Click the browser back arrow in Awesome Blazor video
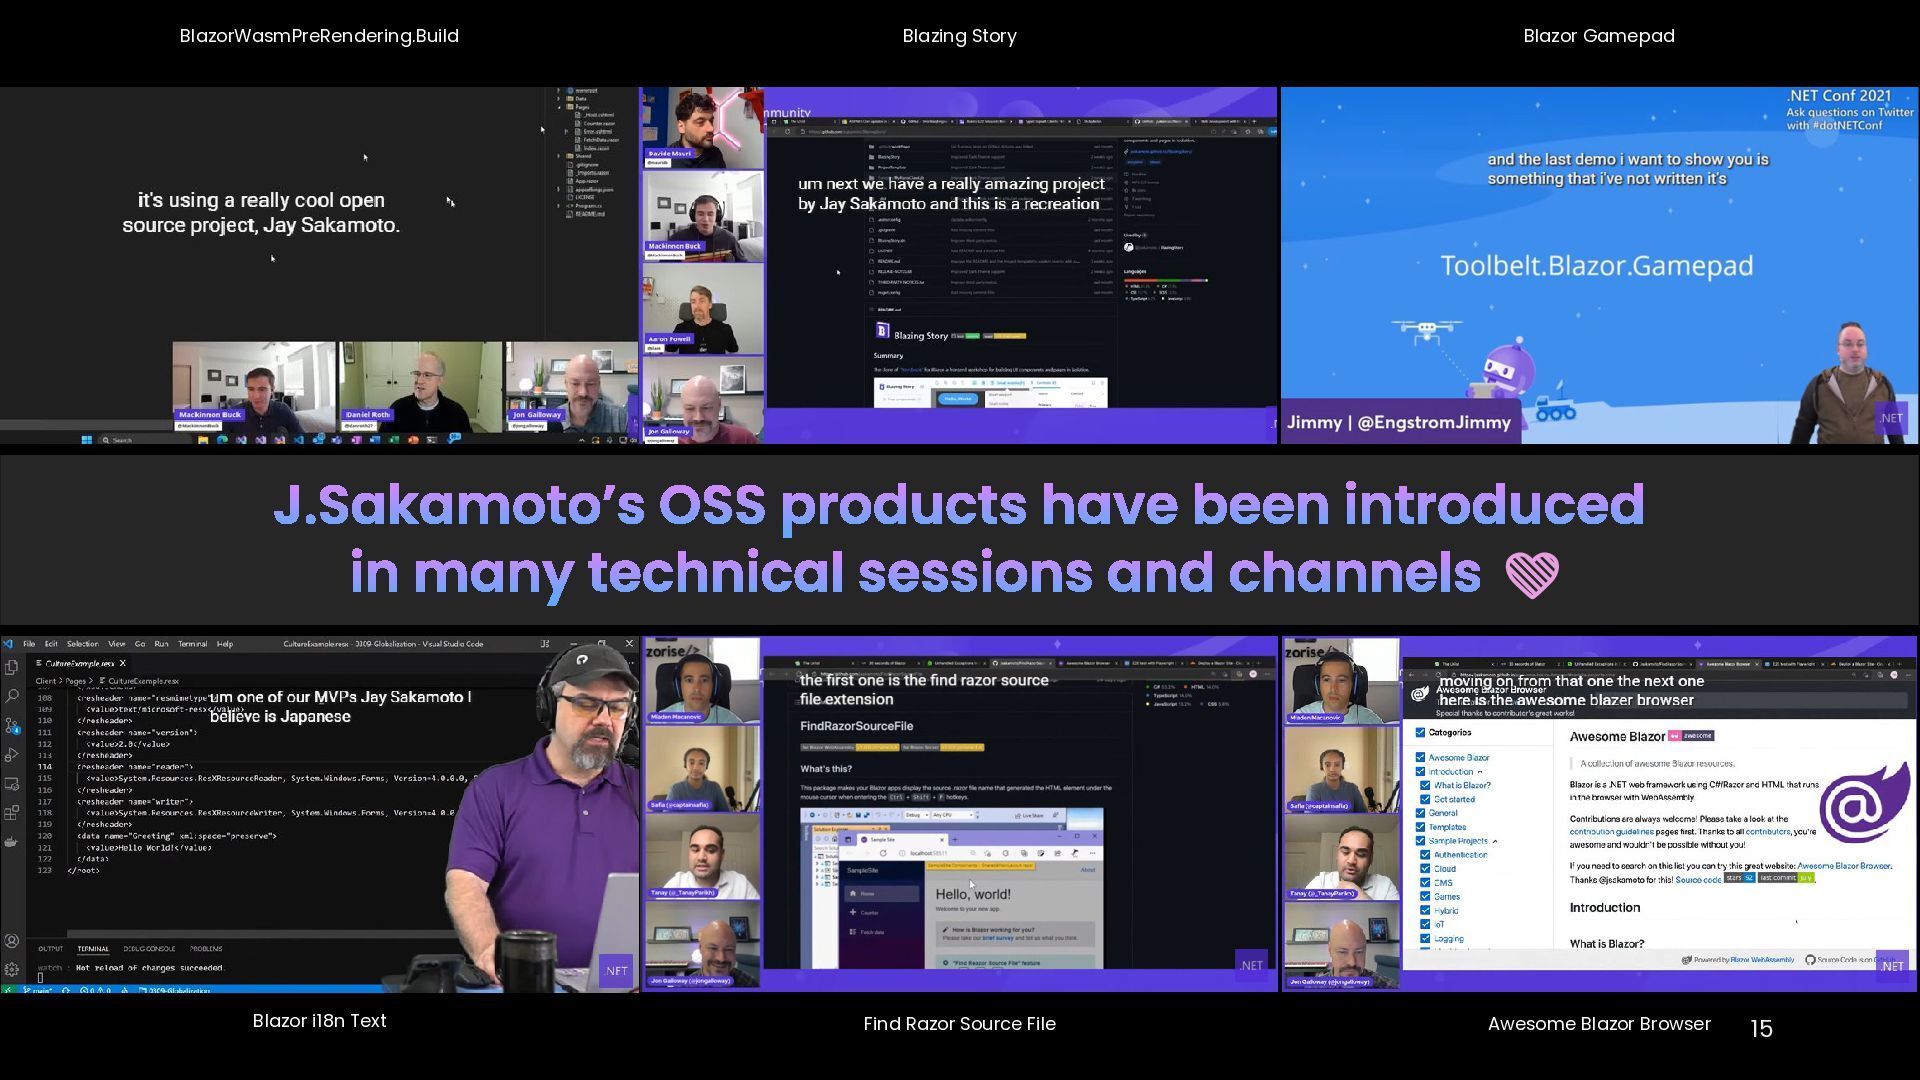The width and height of the screenshot is (1920, 1080). coord(1412,676)
